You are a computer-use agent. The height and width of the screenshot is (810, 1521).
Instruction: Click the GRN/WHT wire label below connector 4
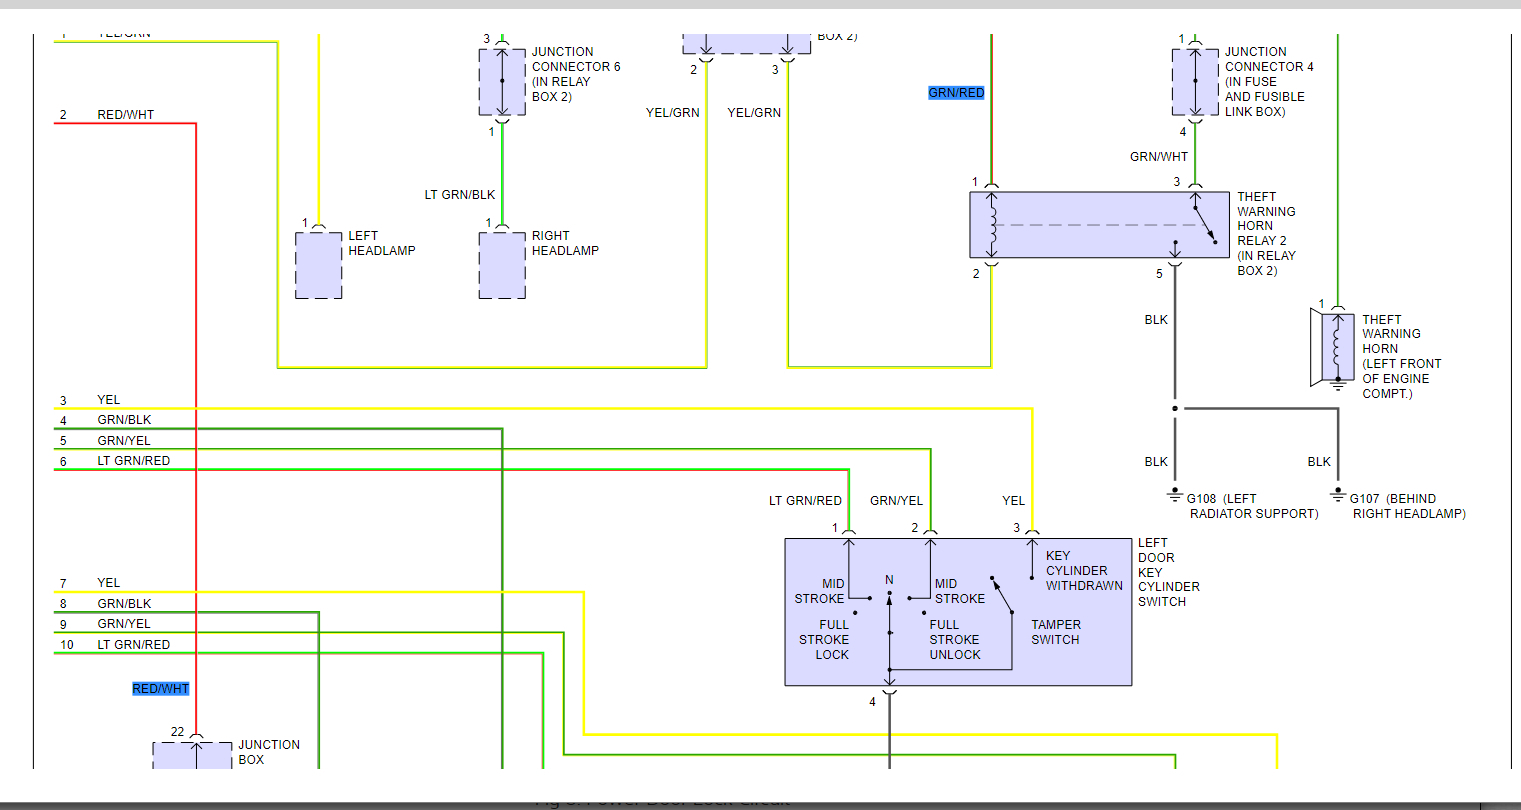1159,157
